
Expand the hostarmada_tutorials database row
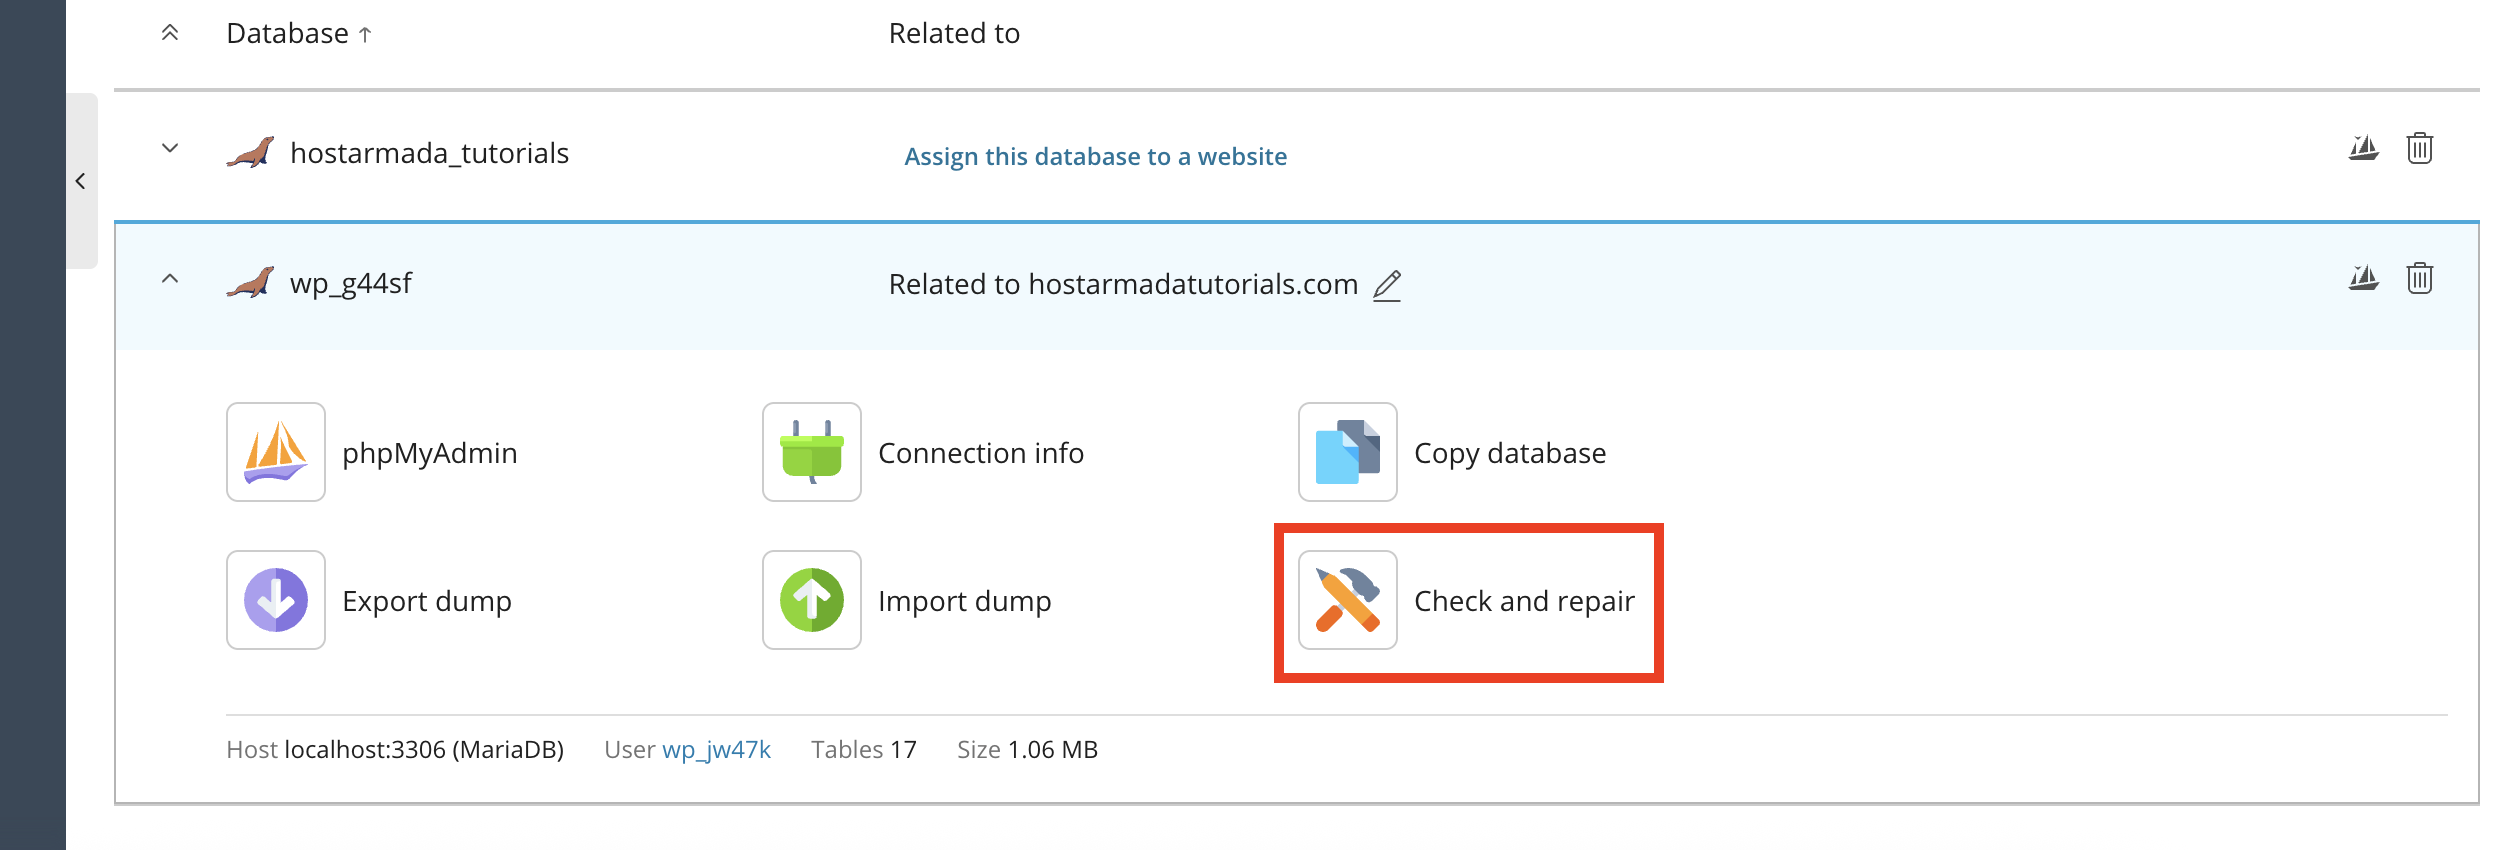click(170, 149)
